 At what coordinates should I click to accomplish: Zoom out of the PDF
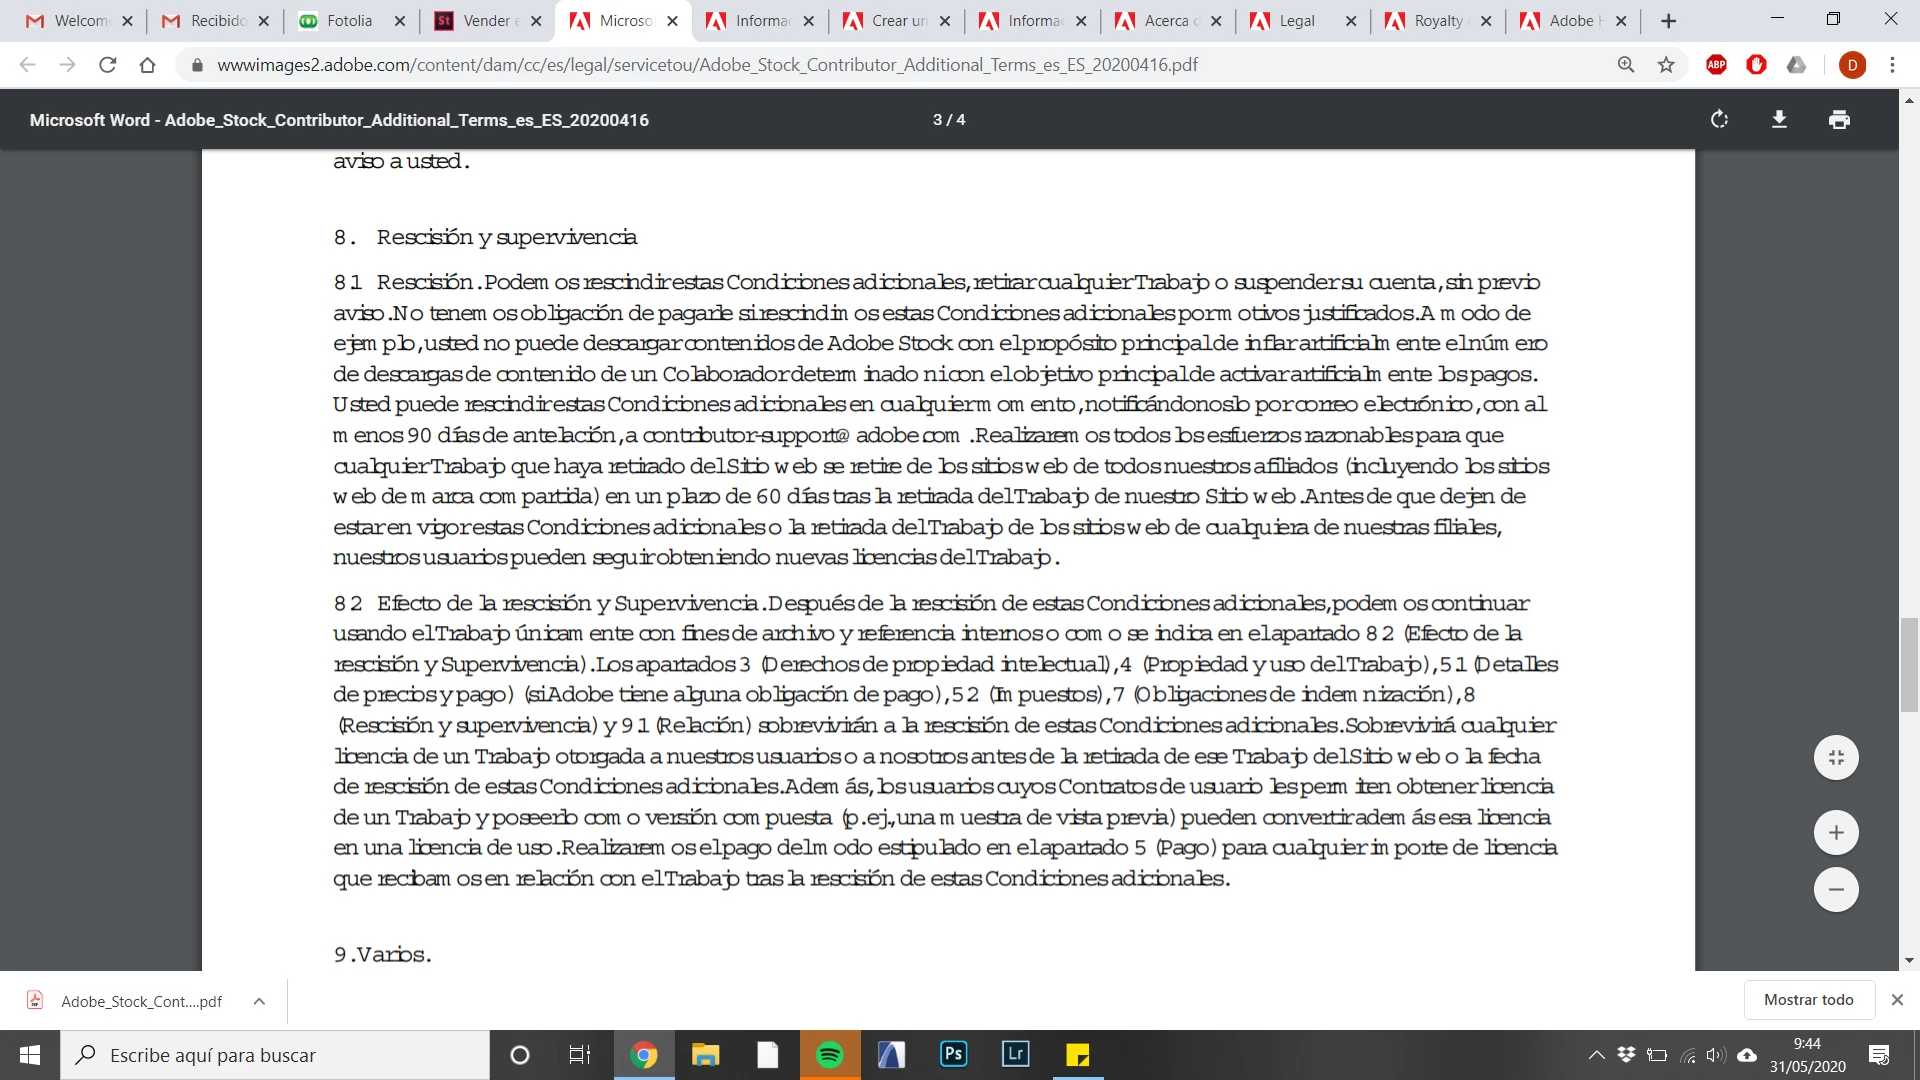click(1836, 889)
